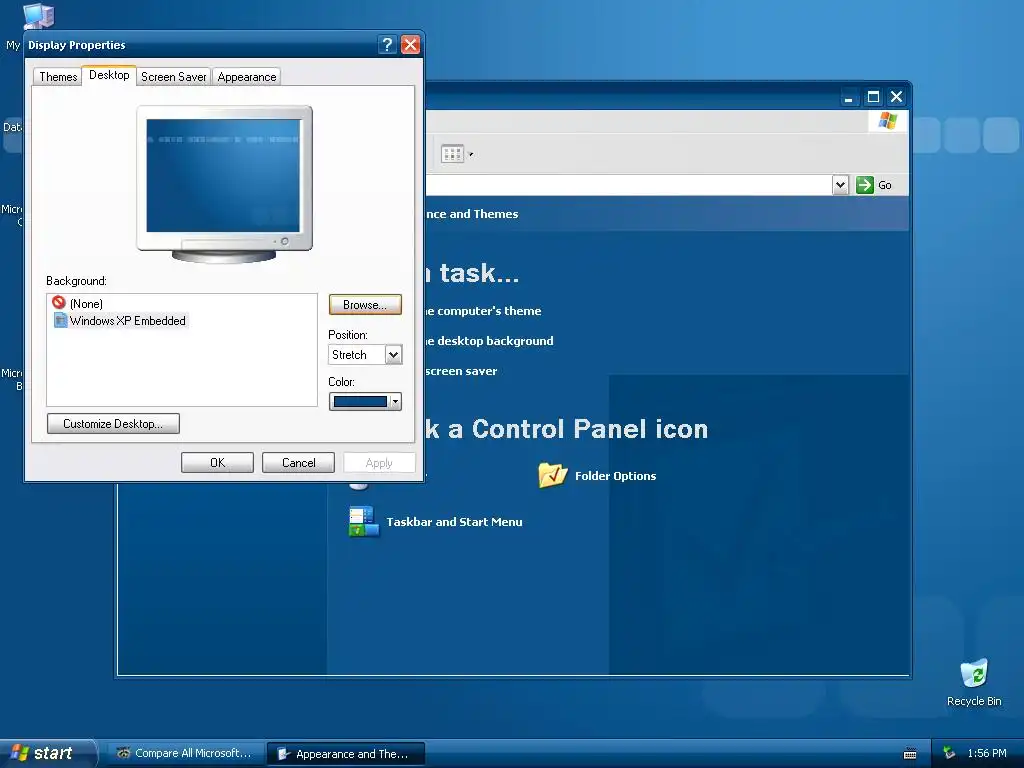Go to the Appearance tab
Screen dimensions: 1024x768
[247, 76]
